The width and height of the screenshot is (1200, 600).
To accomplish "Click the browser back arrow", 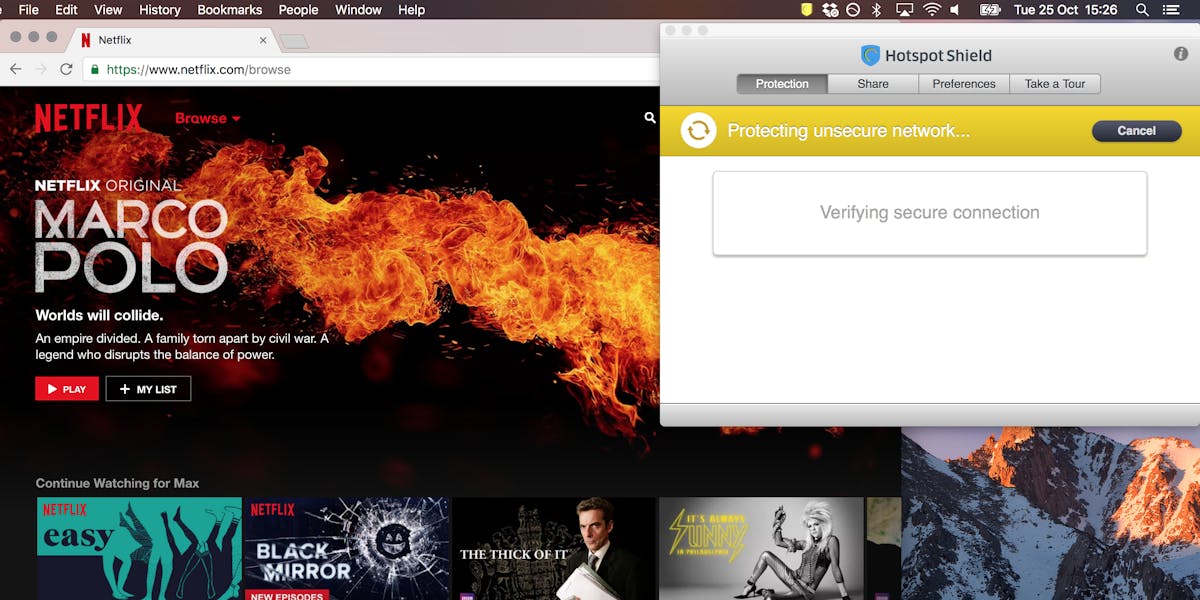I will (15, 69).
